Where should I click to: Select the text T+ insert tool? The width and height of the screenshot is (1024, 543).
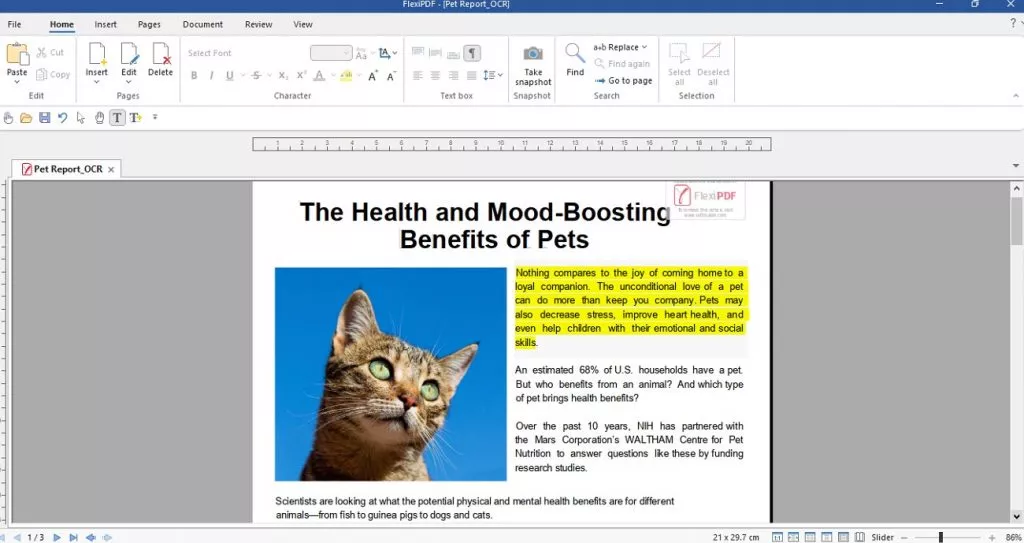click(135, 118)
